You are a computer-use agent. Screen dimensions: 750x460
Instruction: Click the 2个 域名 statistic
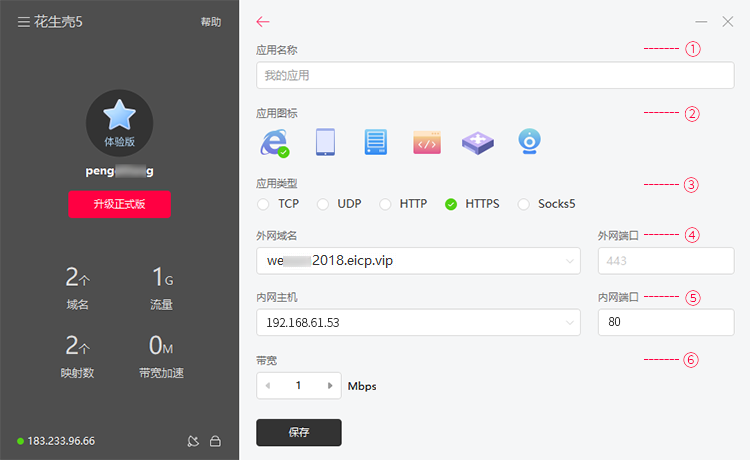[x=77, y=288]
